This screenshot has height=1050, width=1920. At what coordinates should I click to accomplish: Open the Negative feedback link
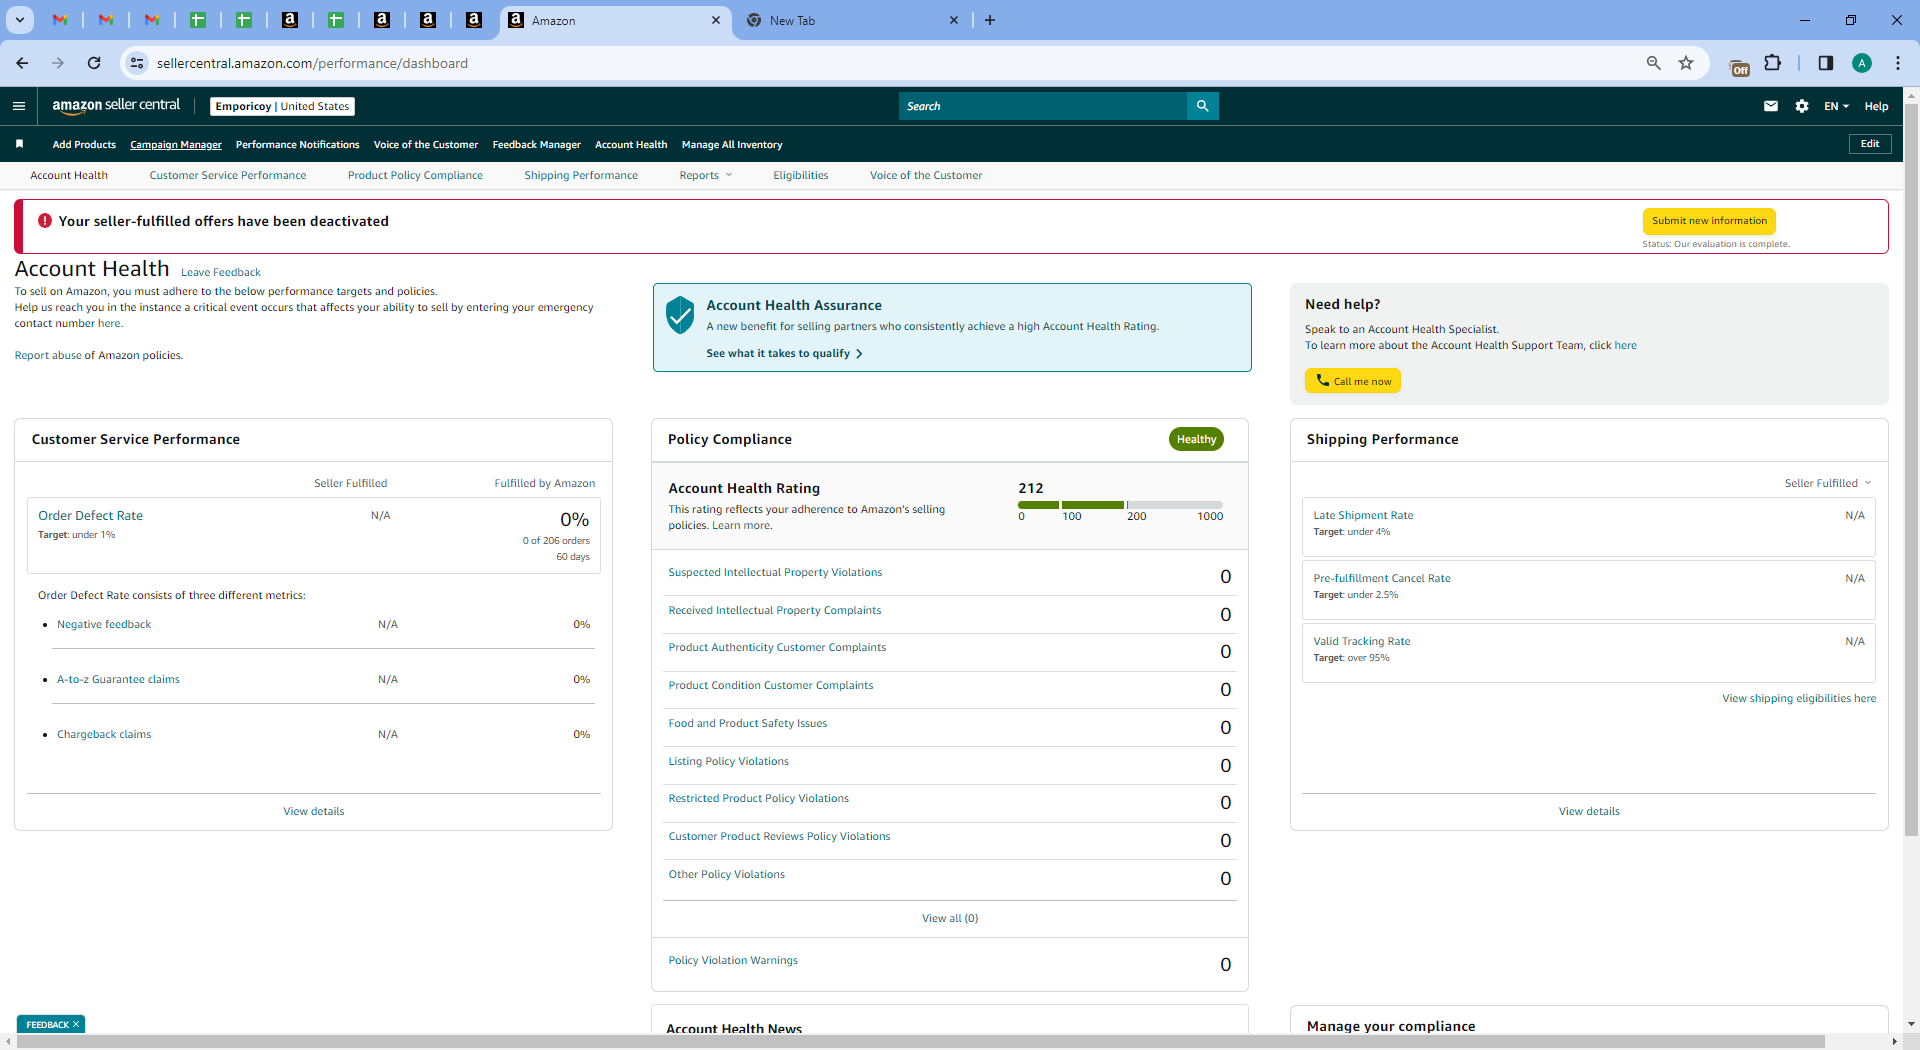(104, 625)
